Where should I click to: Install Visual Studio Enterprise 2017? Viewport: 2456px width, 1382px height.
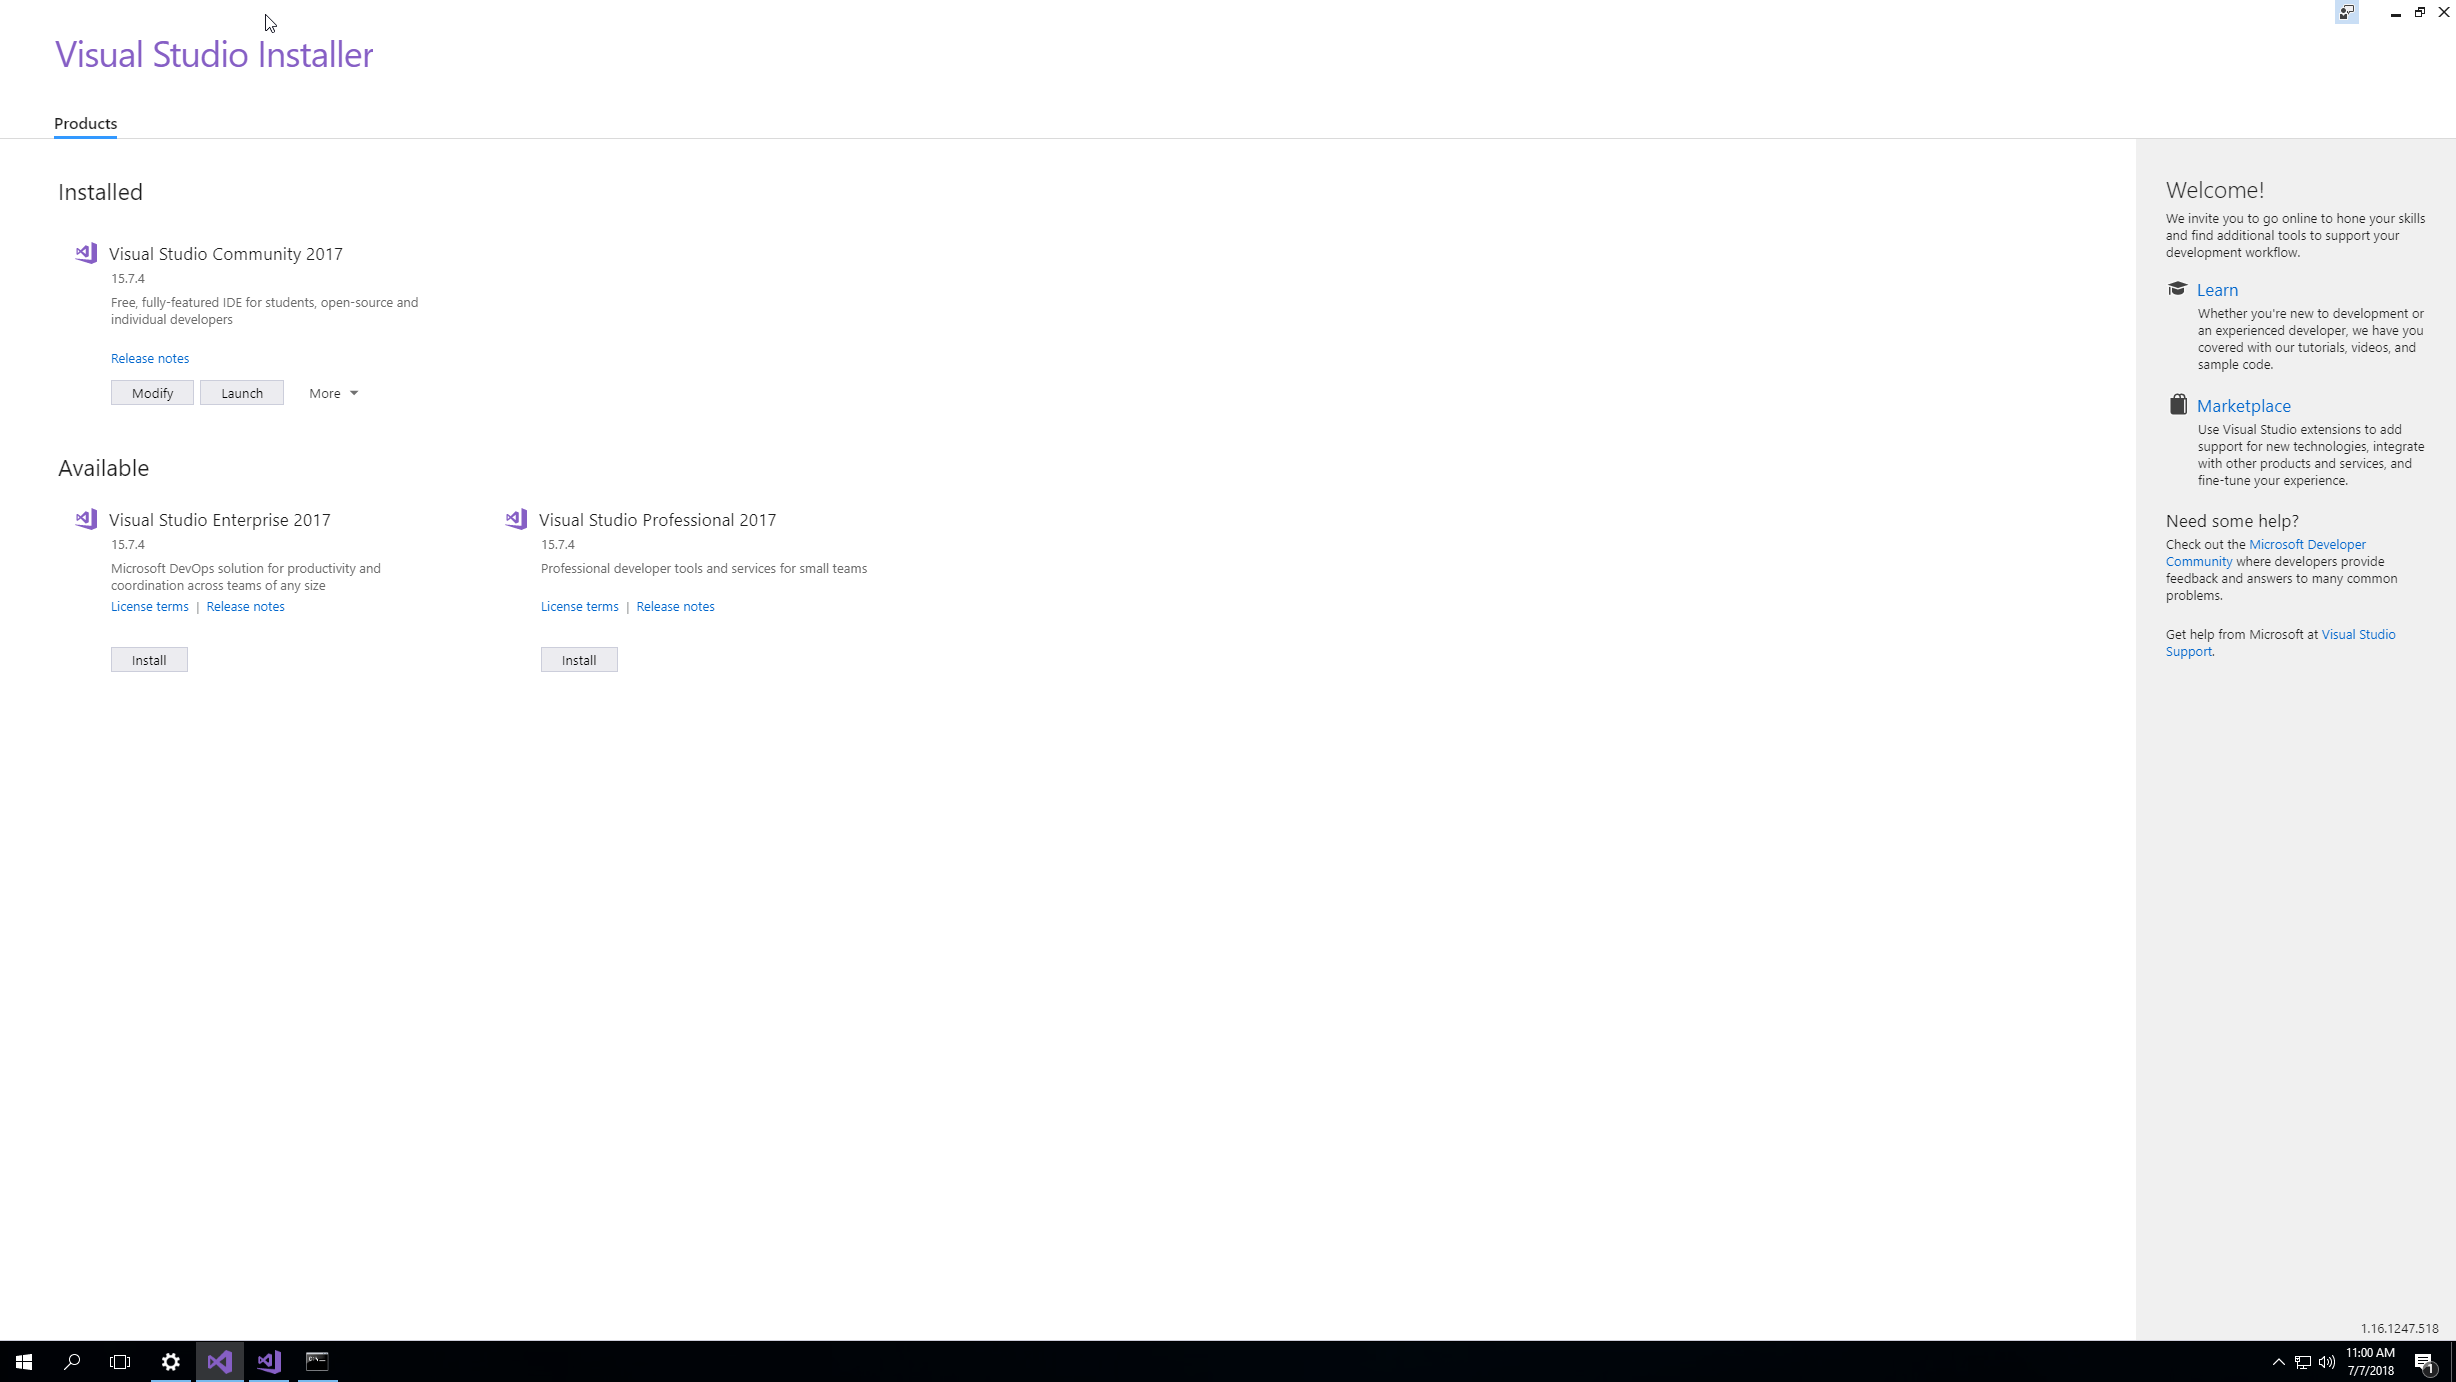[x=148, y=659]
